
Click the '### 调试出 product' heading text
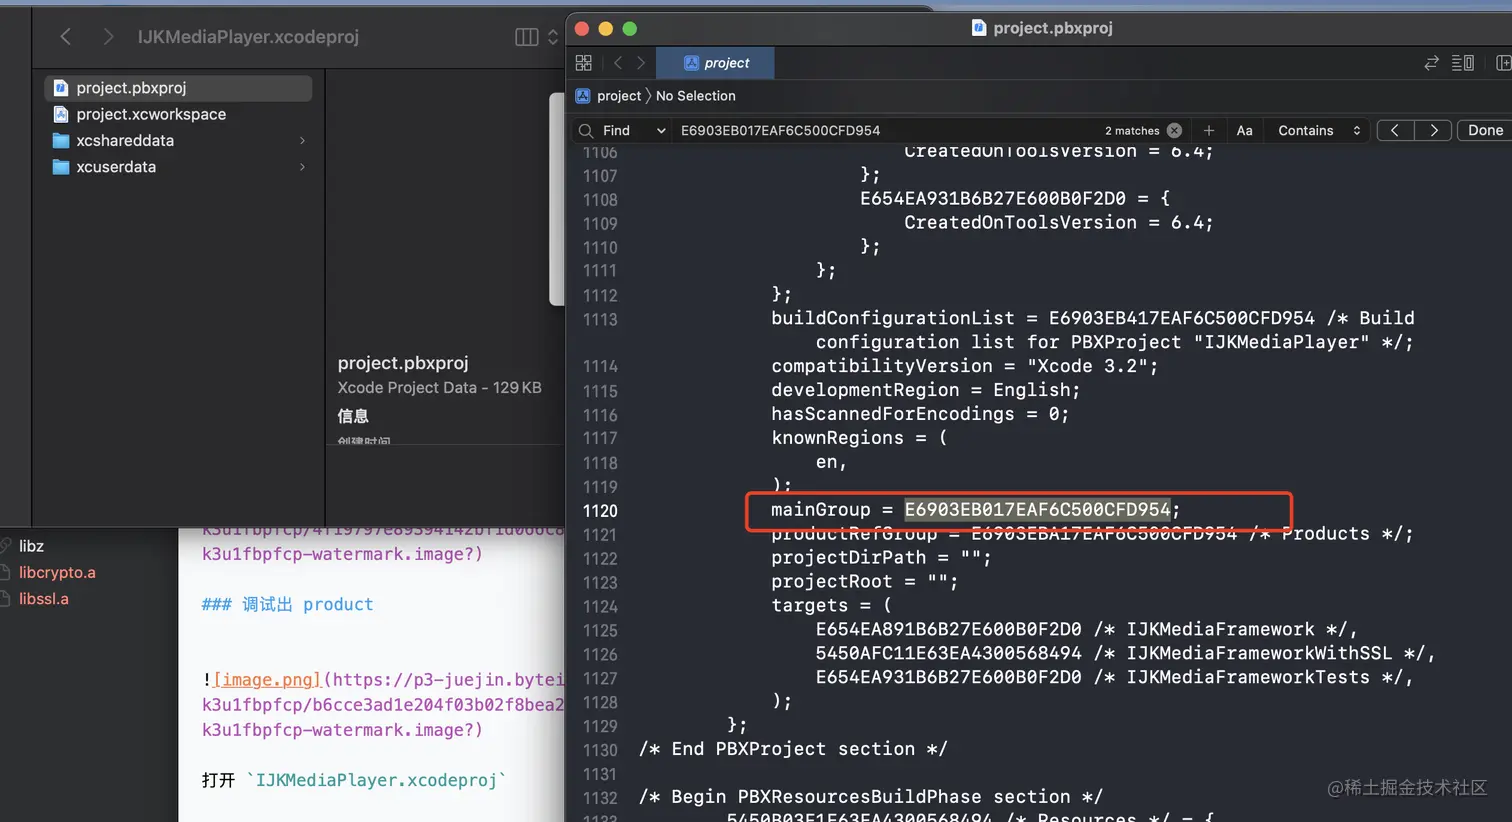pyautogui.click(x=287, y=605)
